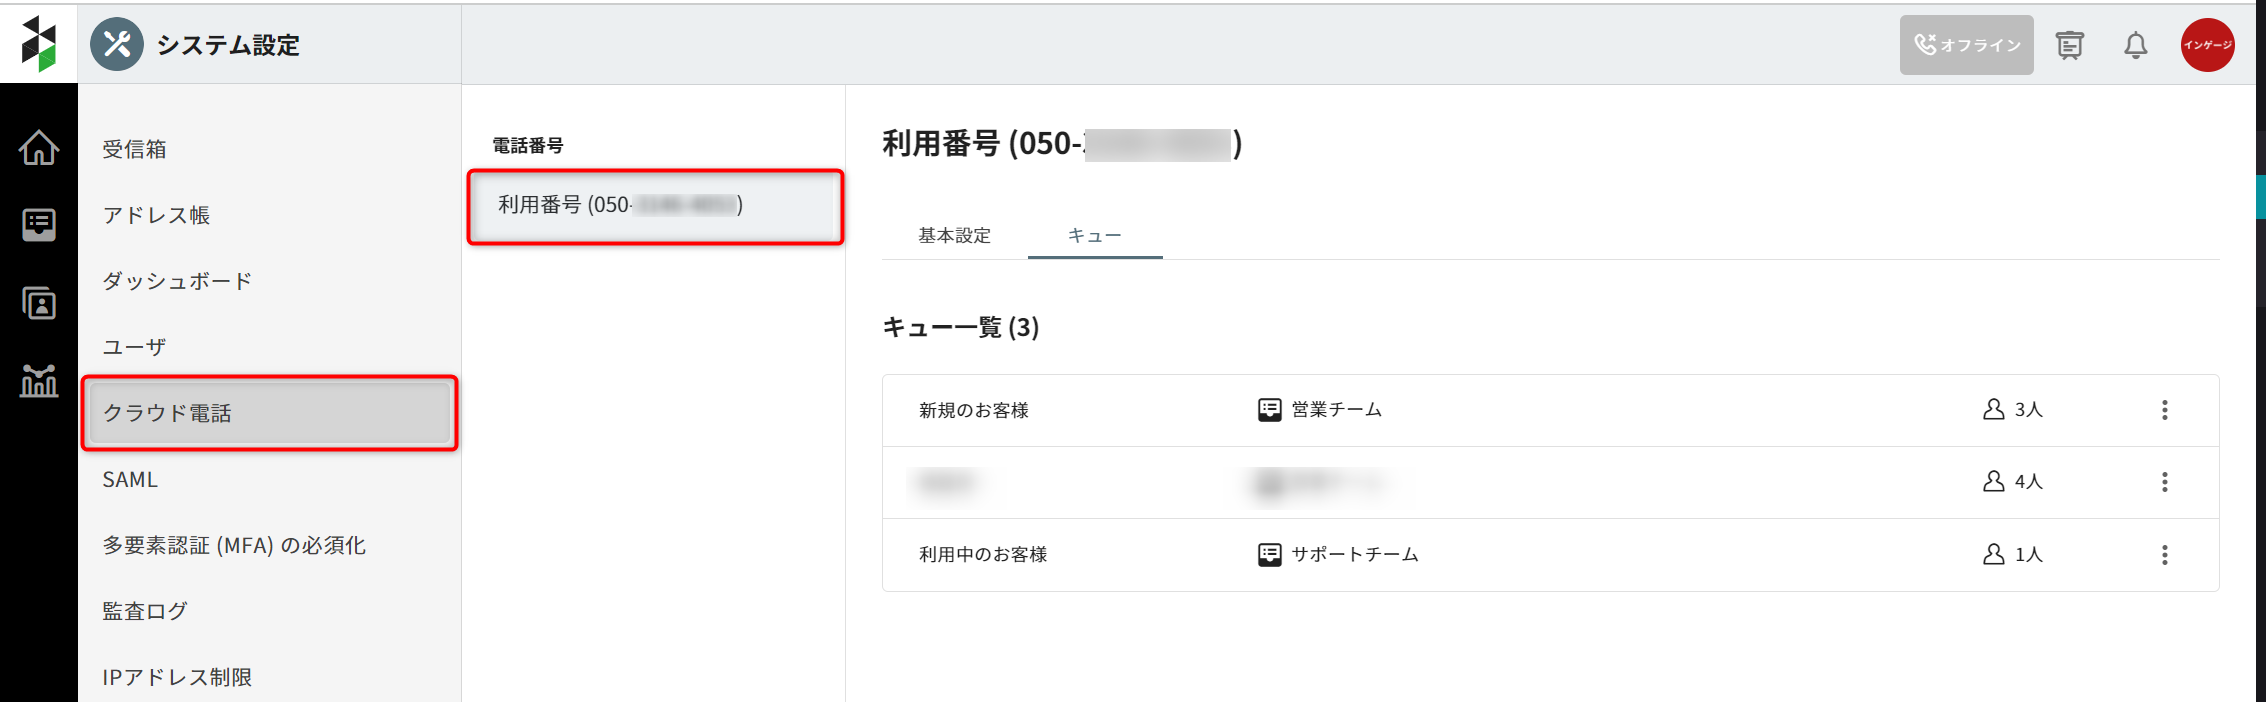Viewport: 2266px width, 702px height.
Task: Click the 営業チーム inbox link
Action: (1336, 410)
